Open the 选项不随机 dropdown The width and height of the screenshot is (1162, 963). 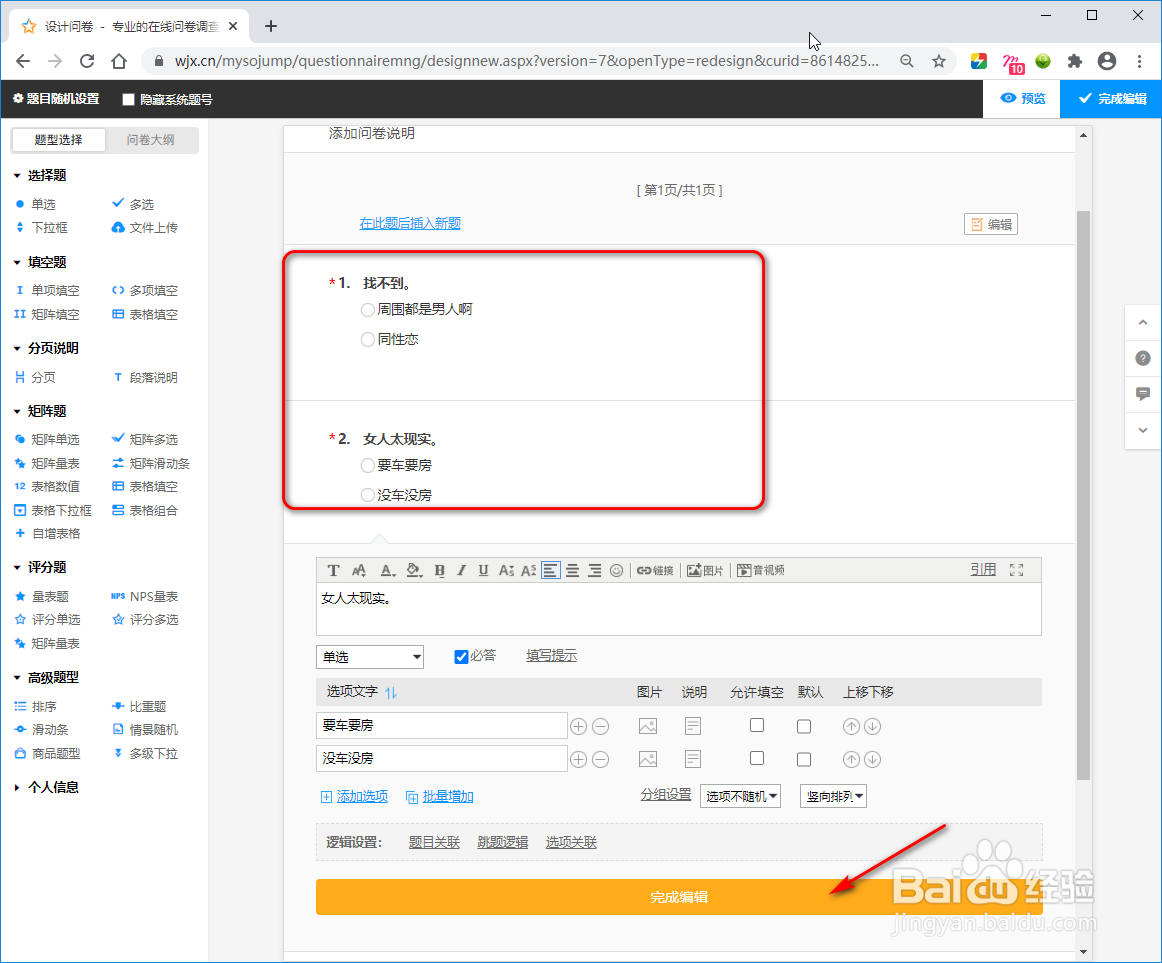point(740,796)
